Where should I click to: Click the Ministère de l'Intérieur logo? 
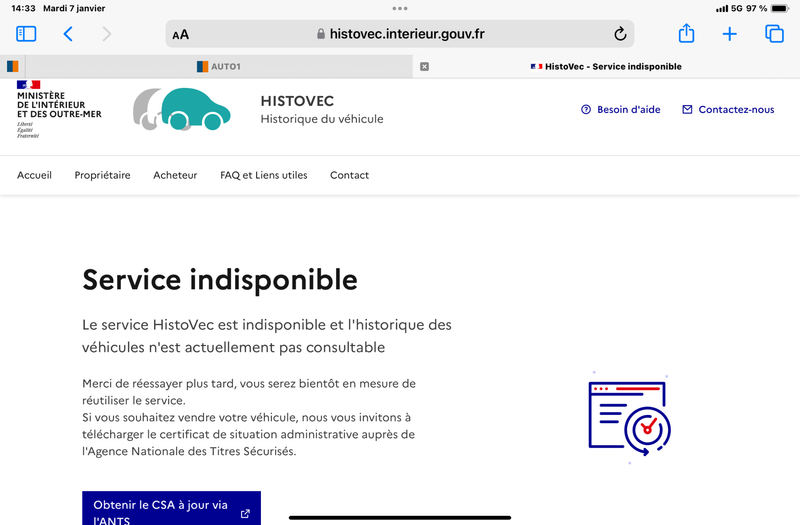pyautogui.click(x=59, y=109)
